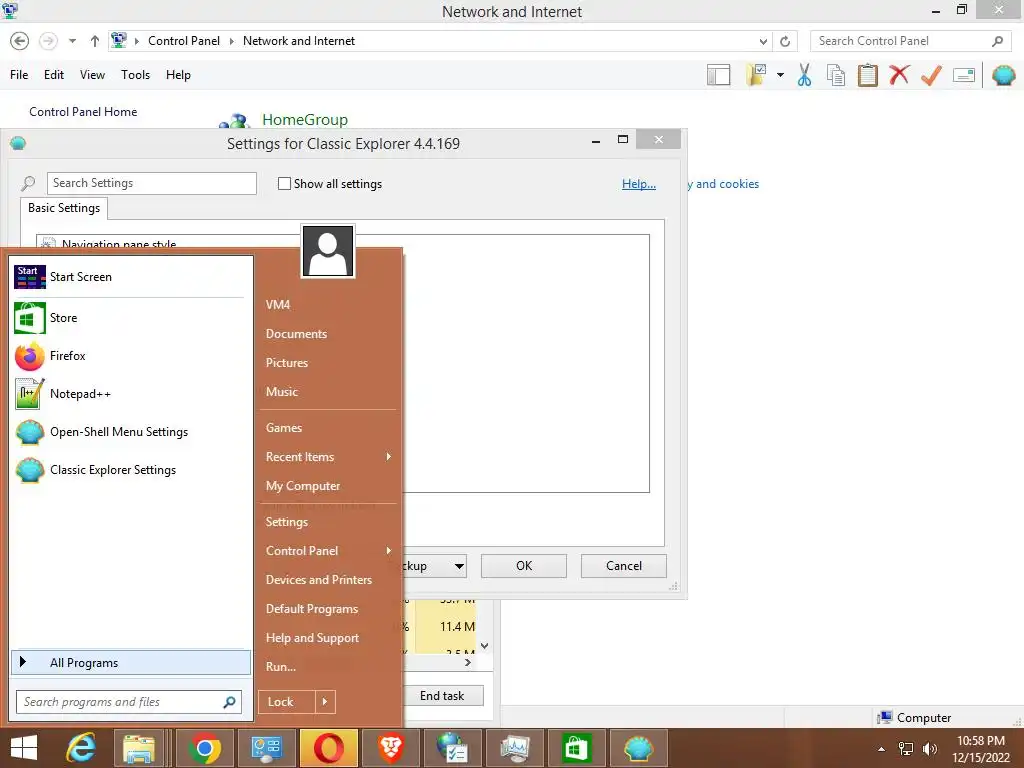Open the Edit menu
The width and height of the screenshot is (1024, 768).
click(54, 75)
